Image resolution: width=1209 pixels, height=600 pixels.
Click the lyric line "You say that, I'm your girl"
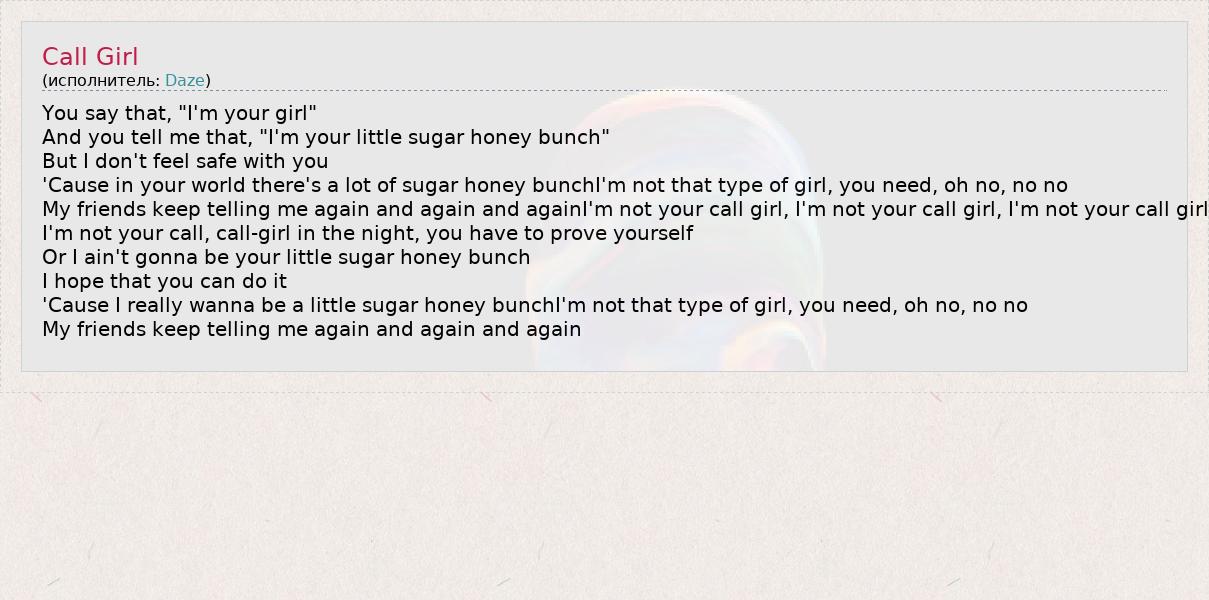[x=179, y=113]
